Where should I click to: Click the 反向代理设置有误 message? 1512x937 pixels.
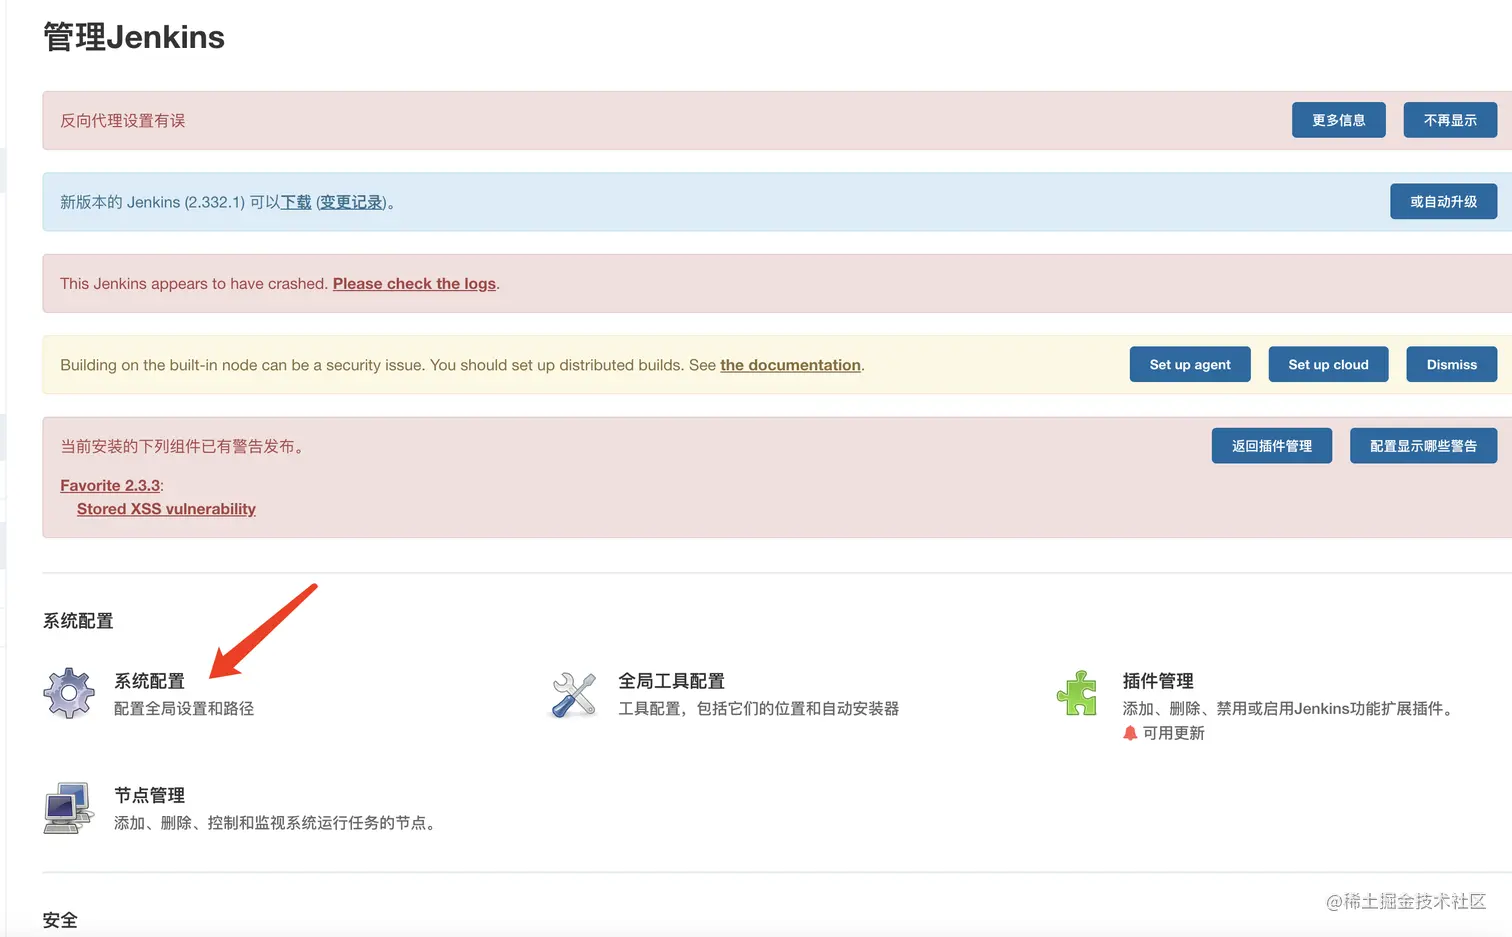(x=122, y=121)
